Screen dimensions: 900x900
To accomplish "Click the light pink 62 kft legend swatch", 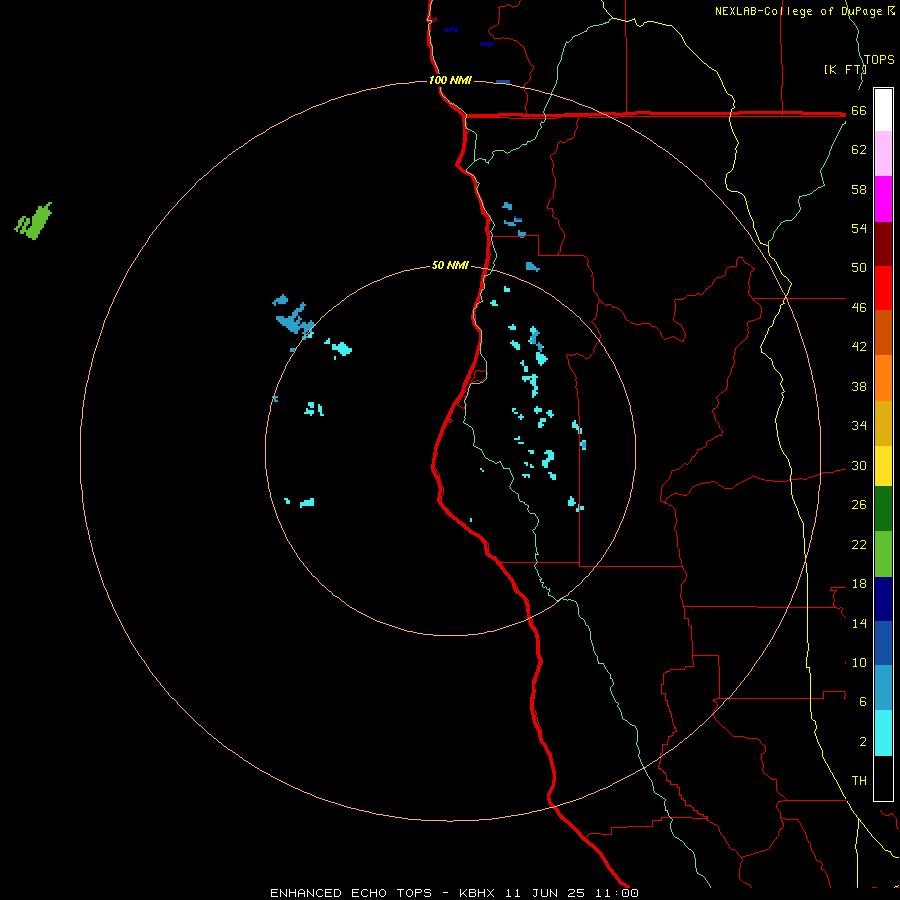I will point(883,154).
